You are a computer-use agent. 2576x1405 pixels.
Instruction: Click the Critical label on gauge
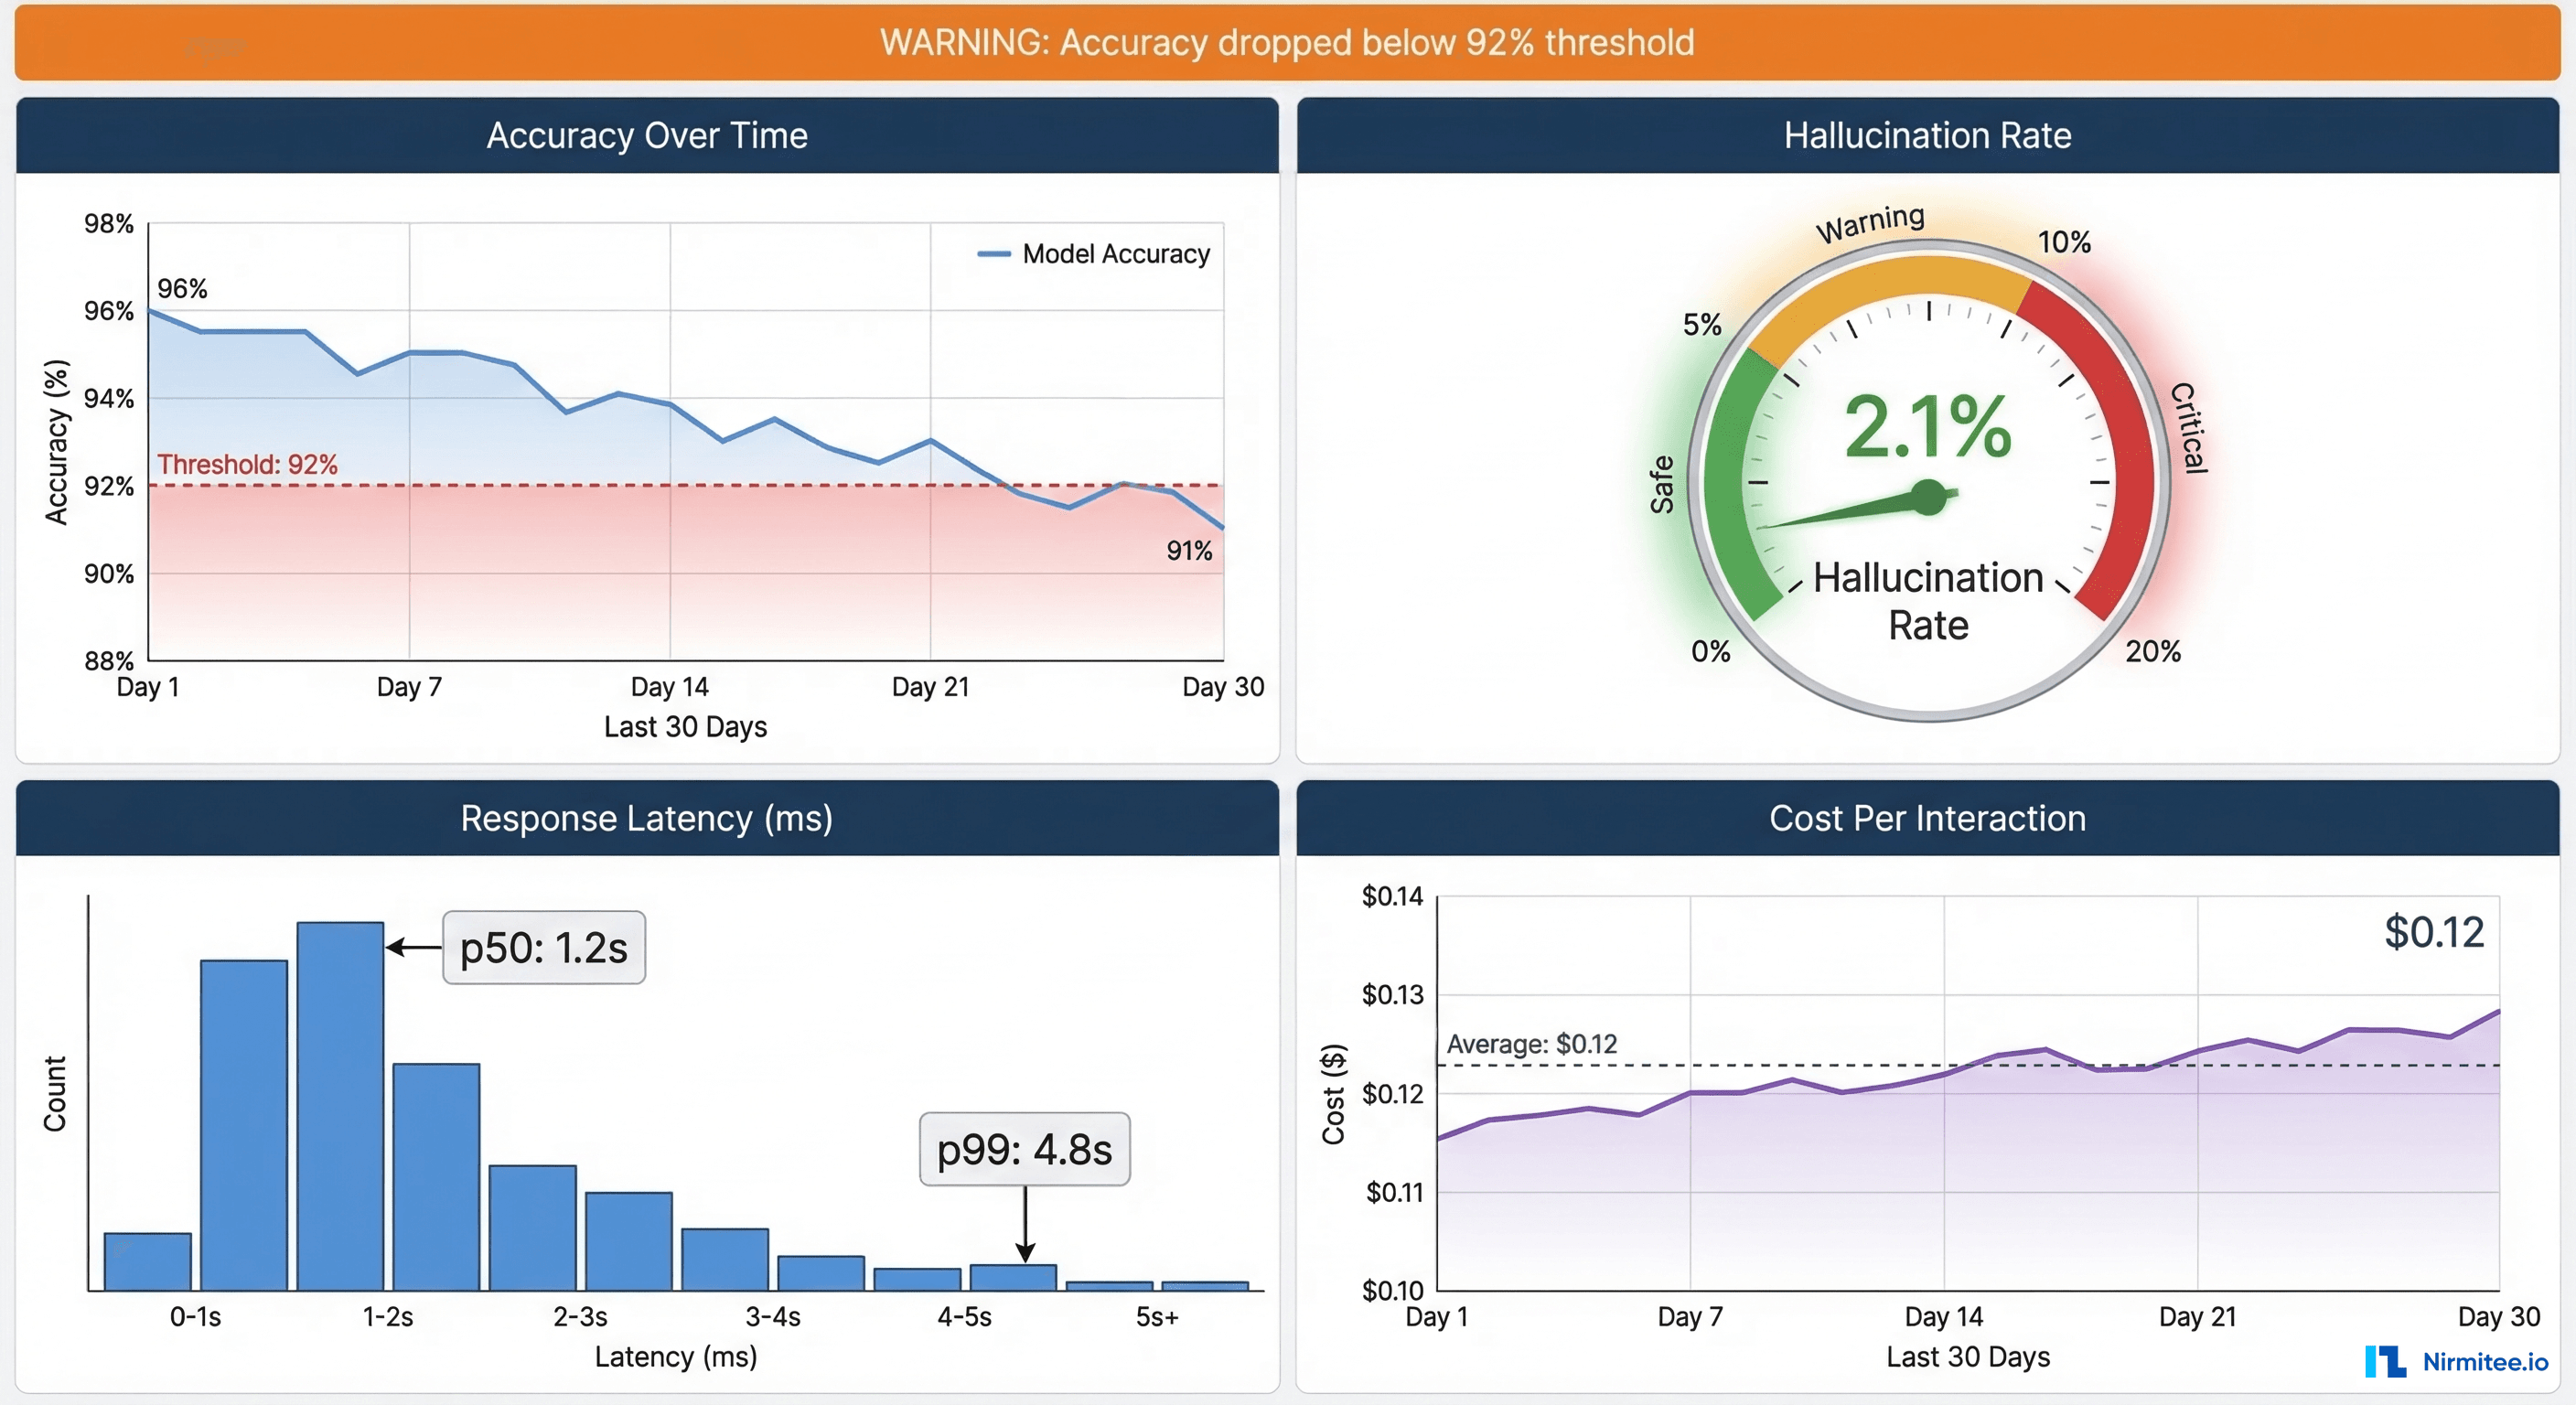(x=2190, y=427)
